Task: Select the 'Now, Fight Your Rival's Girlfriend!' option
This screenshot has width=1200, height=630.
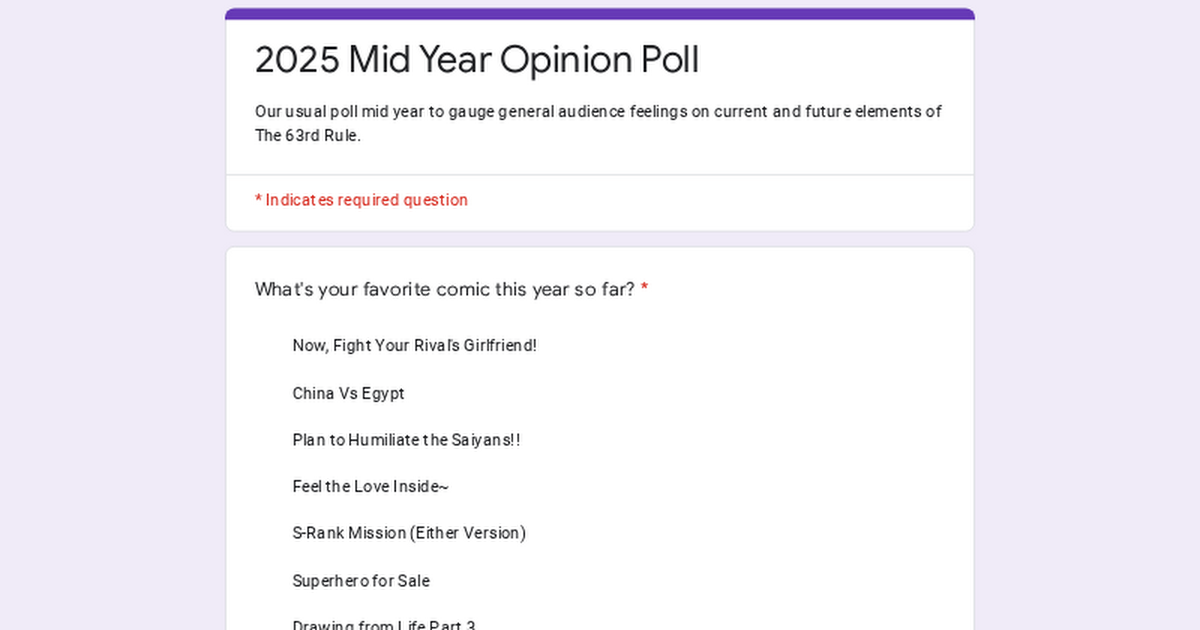Action: [x=414, y=346]
